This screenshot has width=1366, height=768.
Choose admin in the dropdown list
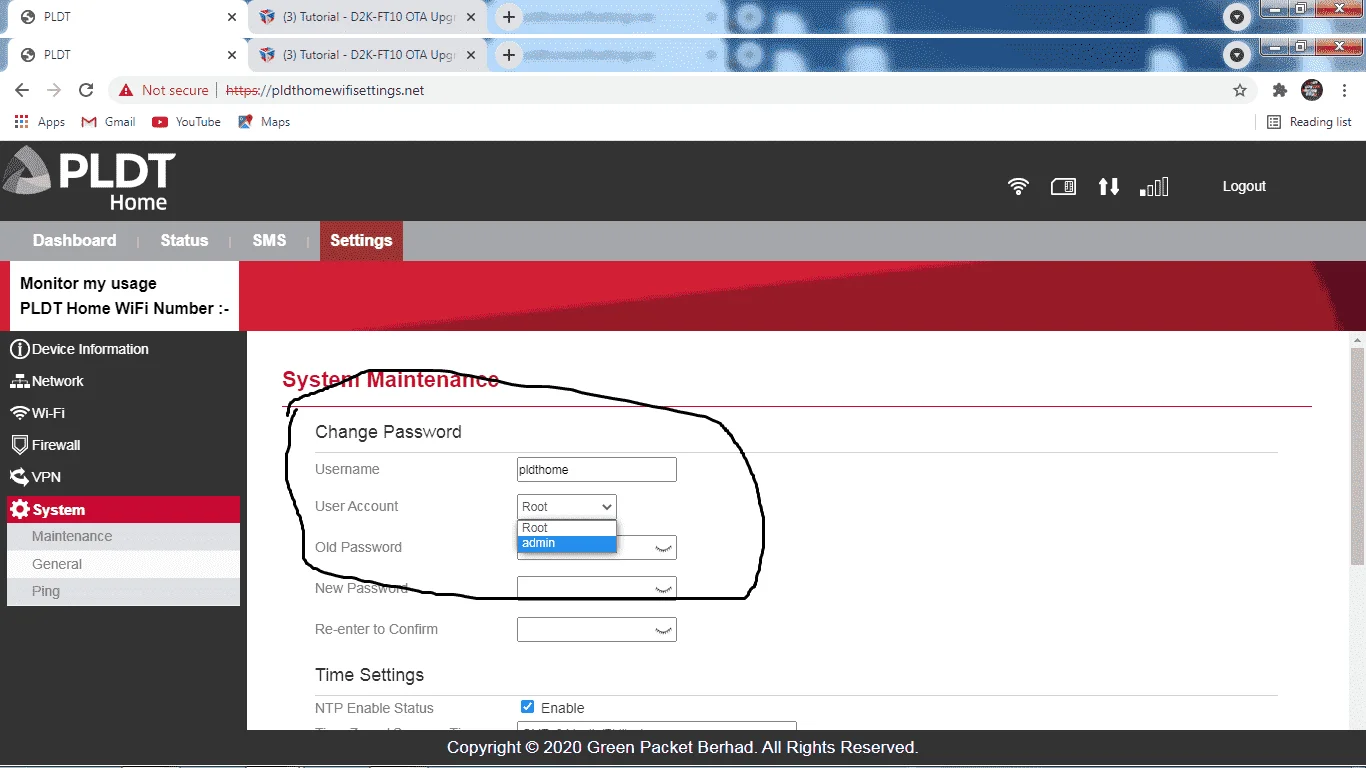click(567, 543)
